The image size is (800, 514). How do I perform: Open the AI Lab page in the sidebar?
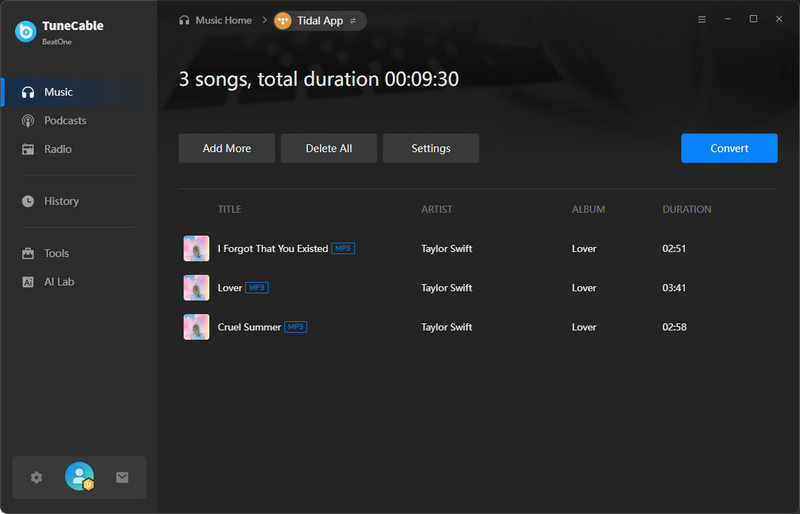point(79,282)
